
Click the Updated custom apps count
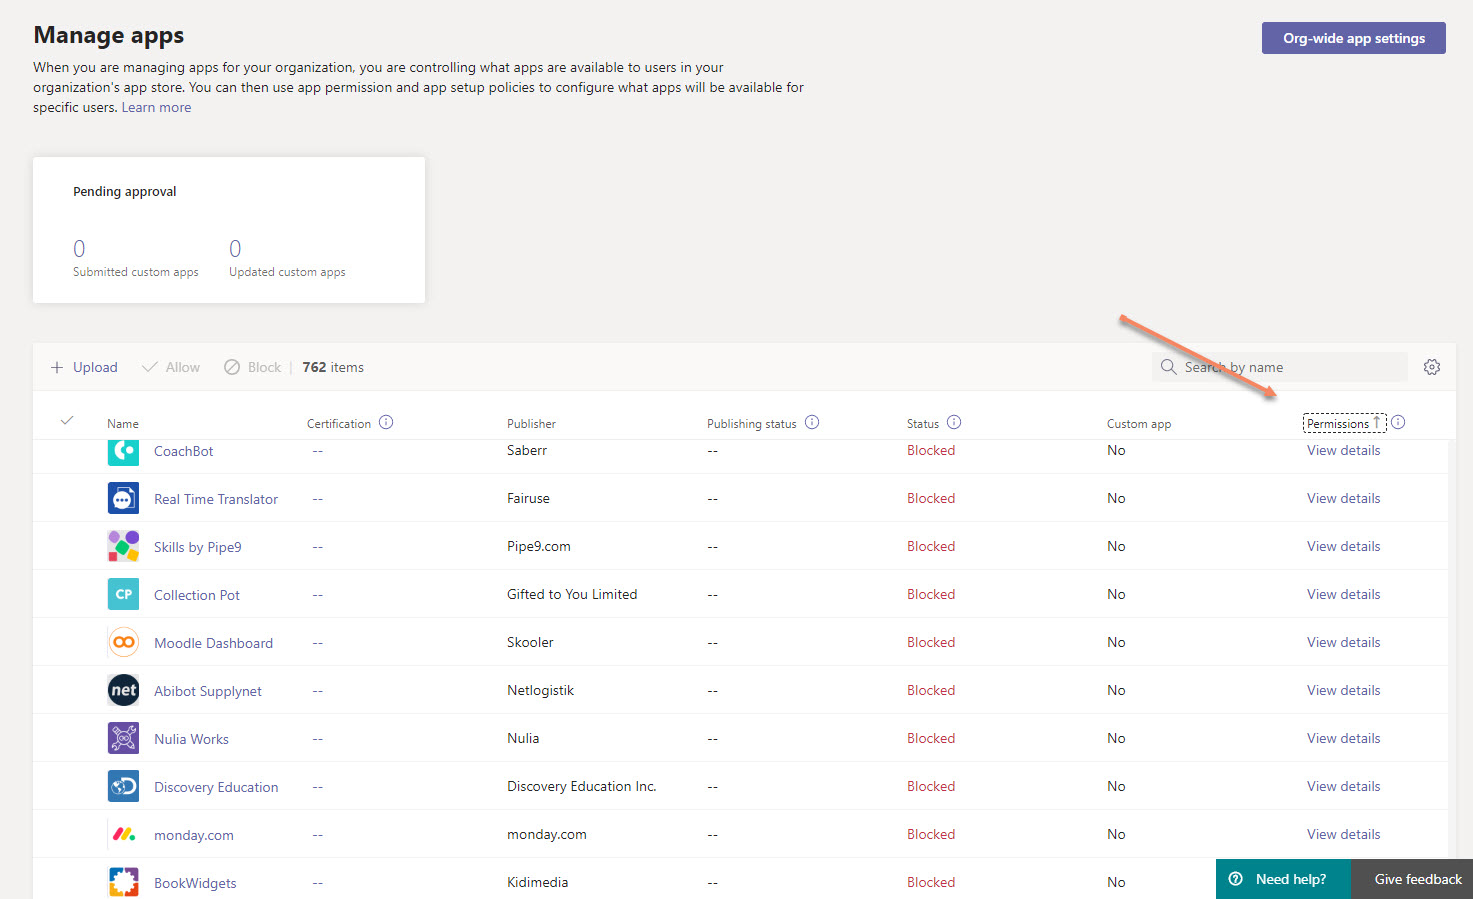[x=235, y=248]
